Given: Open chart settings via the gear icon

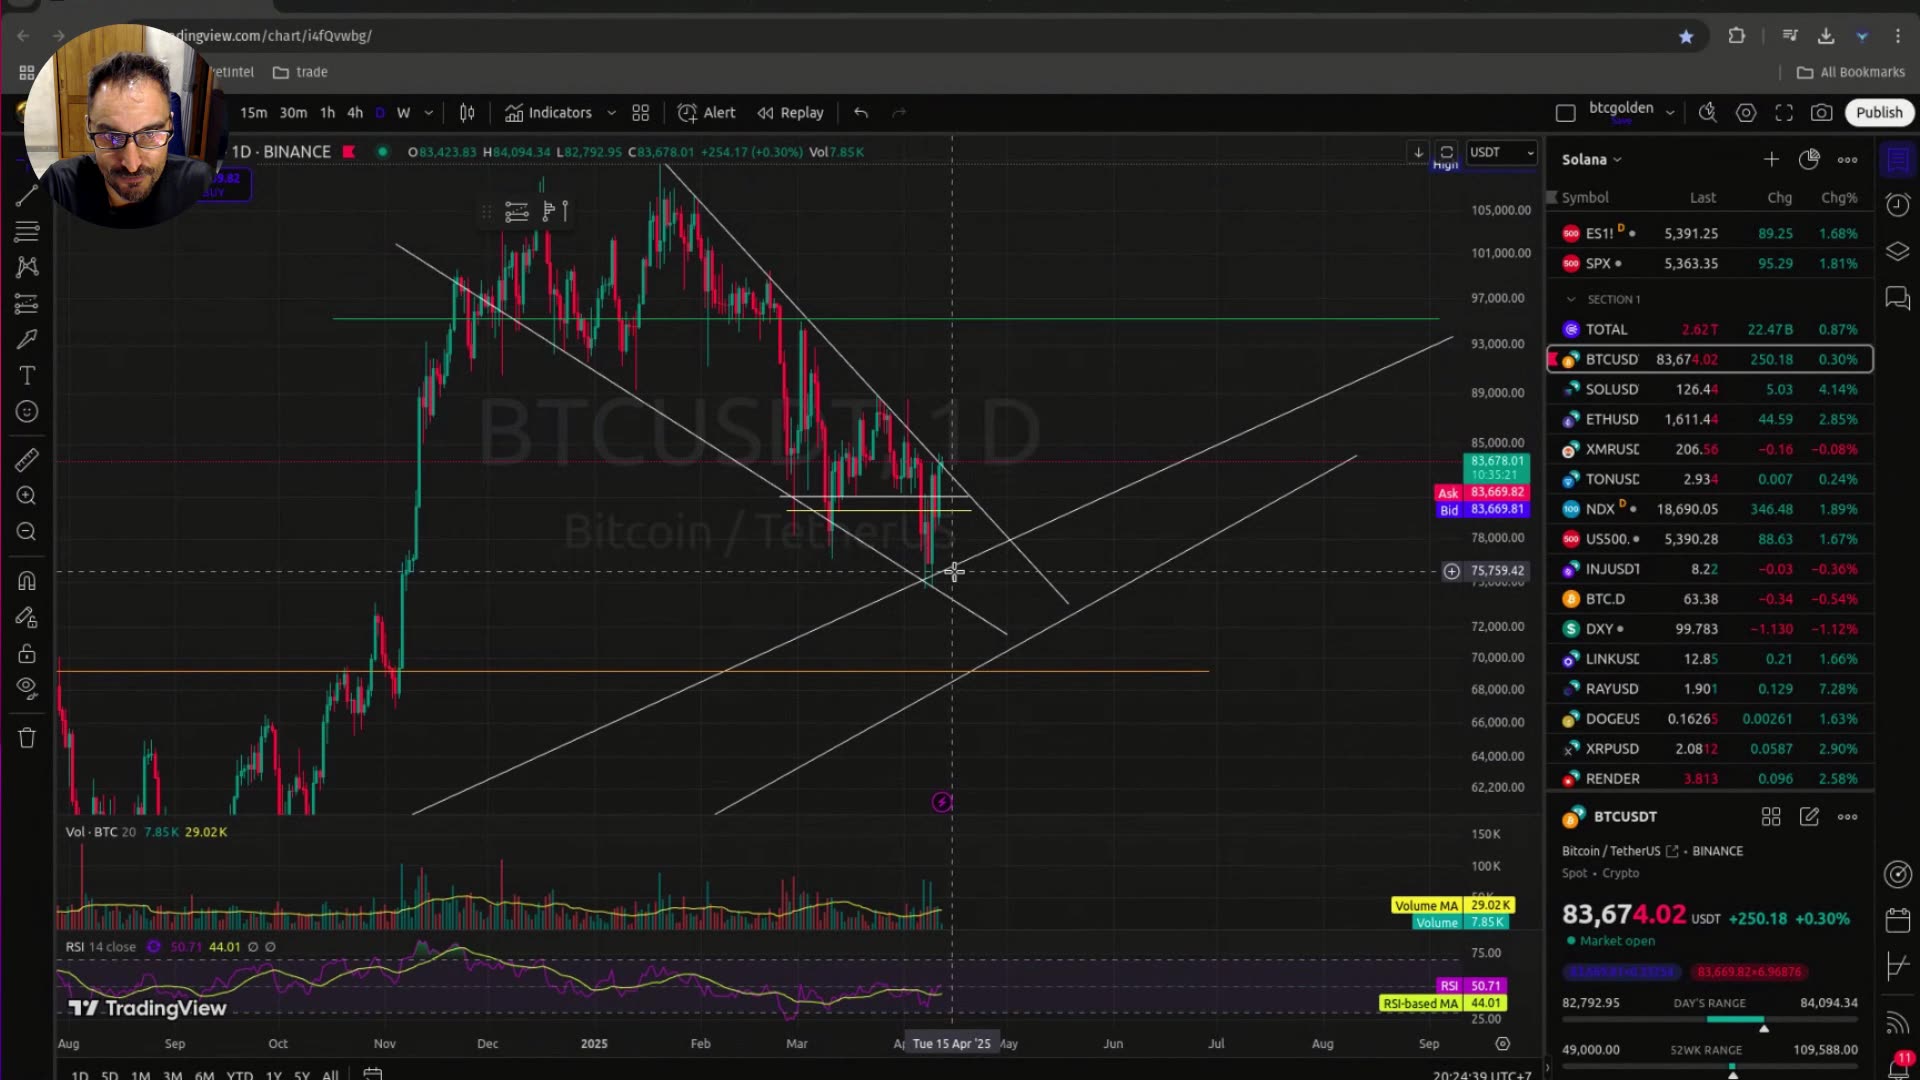Looking at the screenshot, I should coord(1746,112).
